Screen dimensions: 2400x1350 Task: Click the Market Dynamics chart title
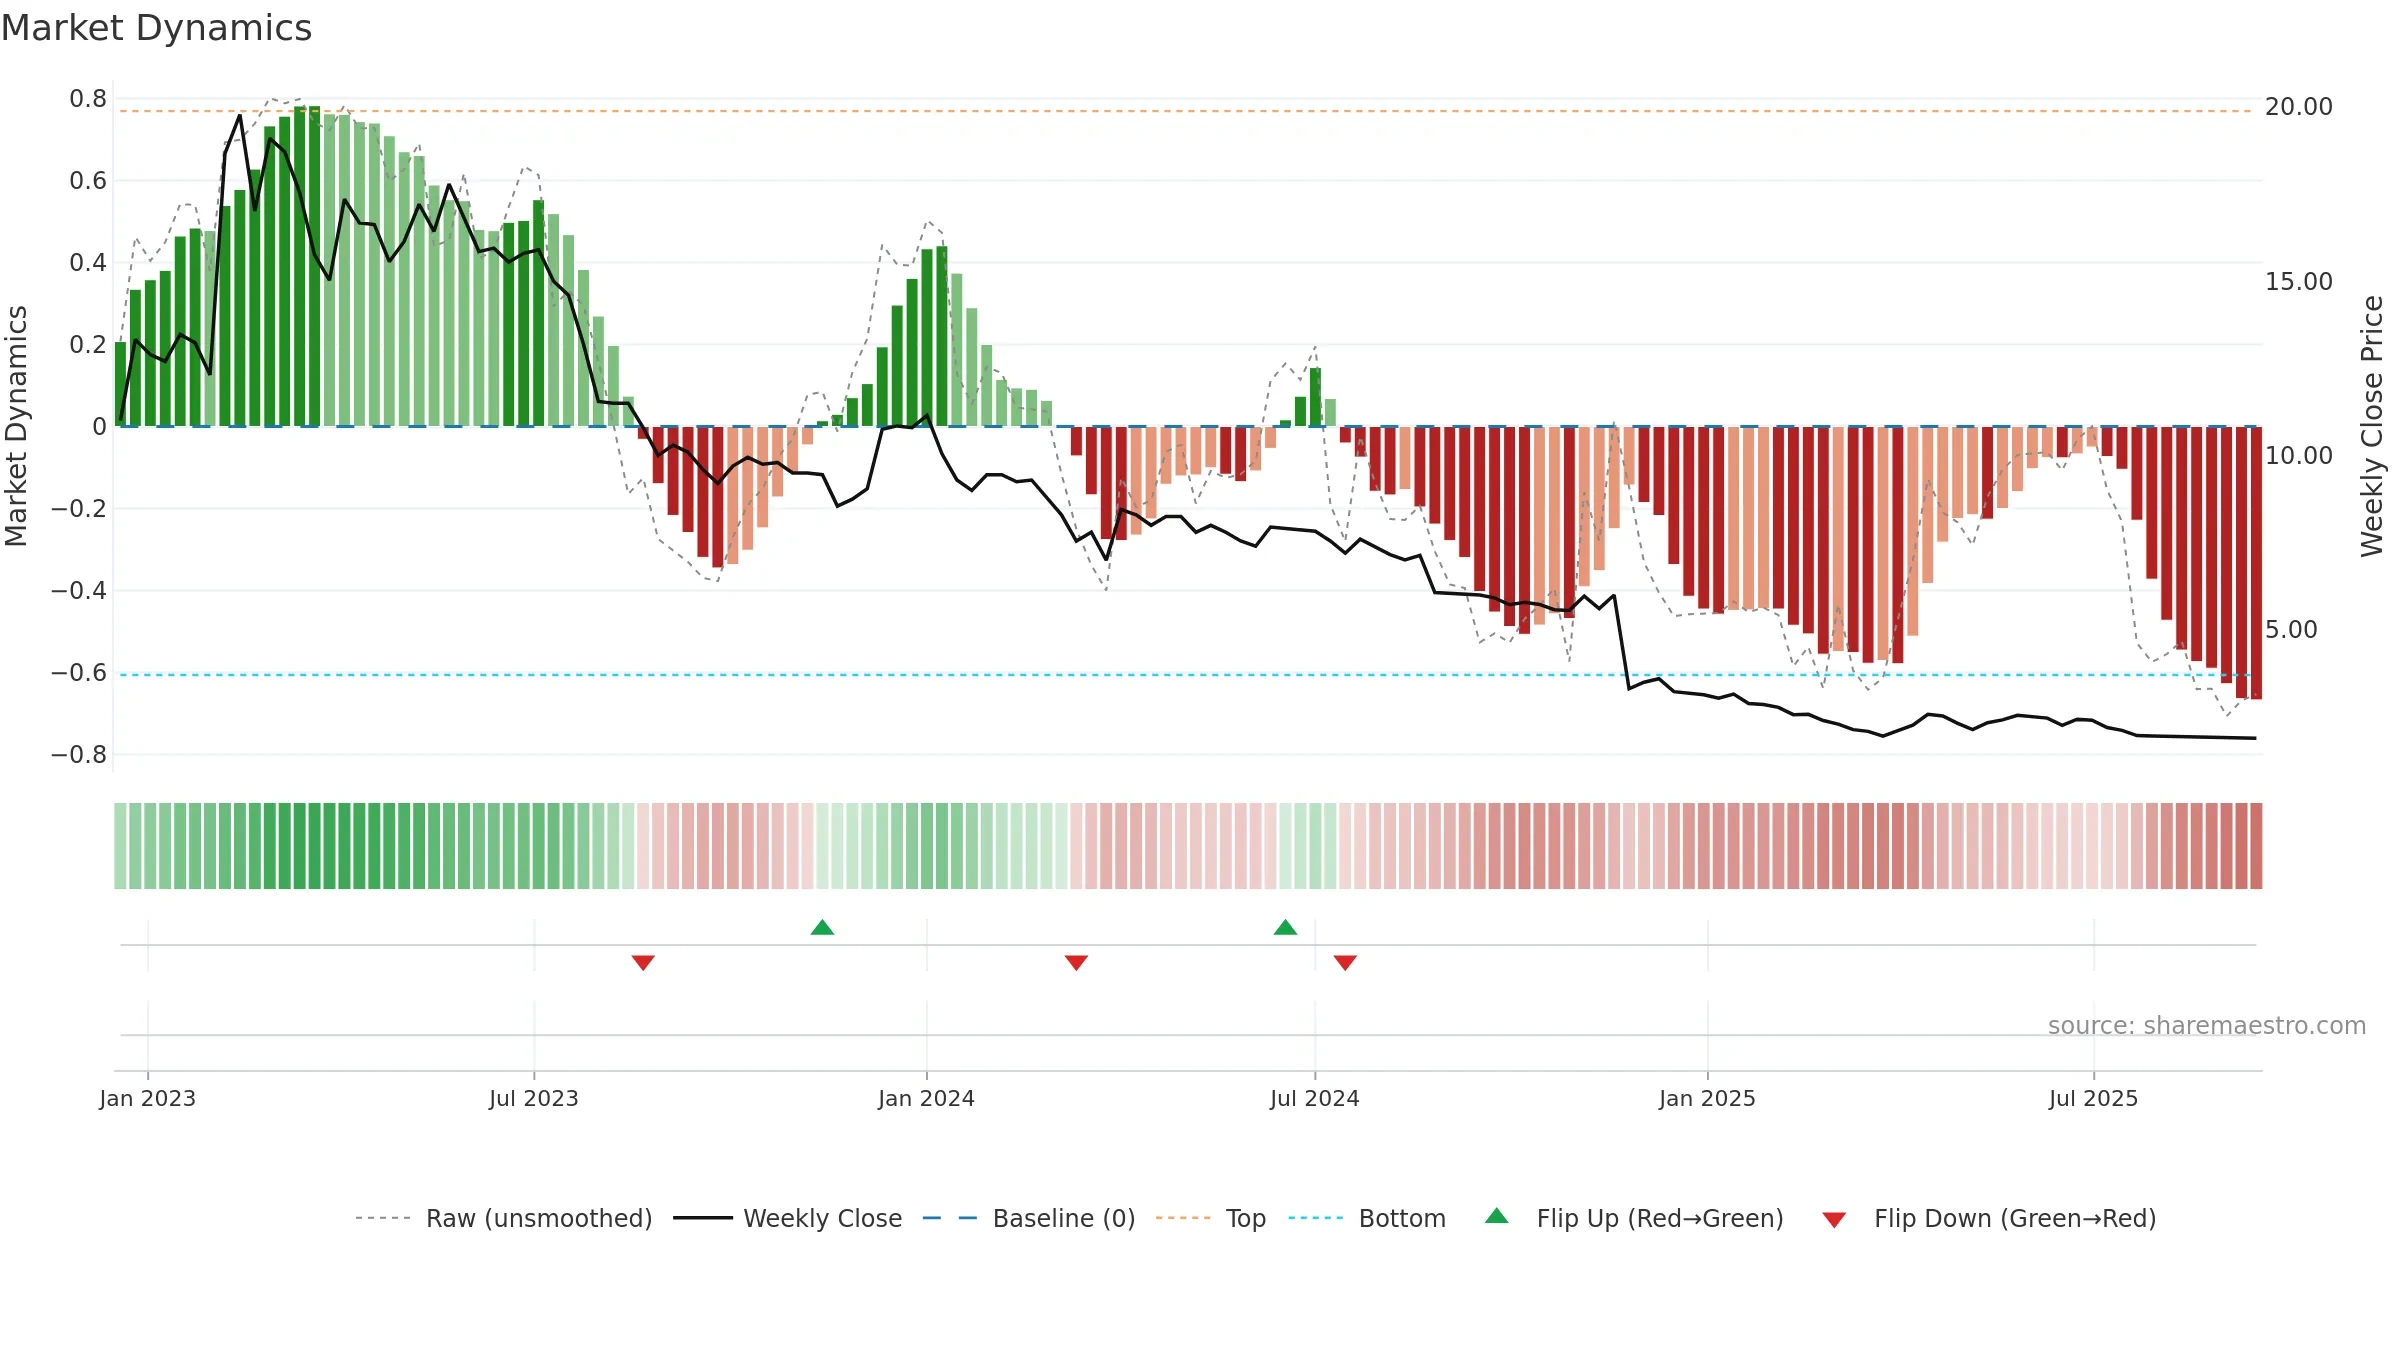[x=156, y=28]
